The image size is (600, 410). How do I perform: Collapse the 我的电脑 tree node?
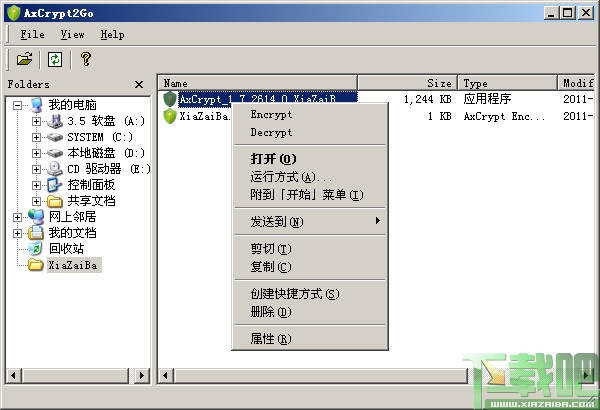tap(17, 105)
